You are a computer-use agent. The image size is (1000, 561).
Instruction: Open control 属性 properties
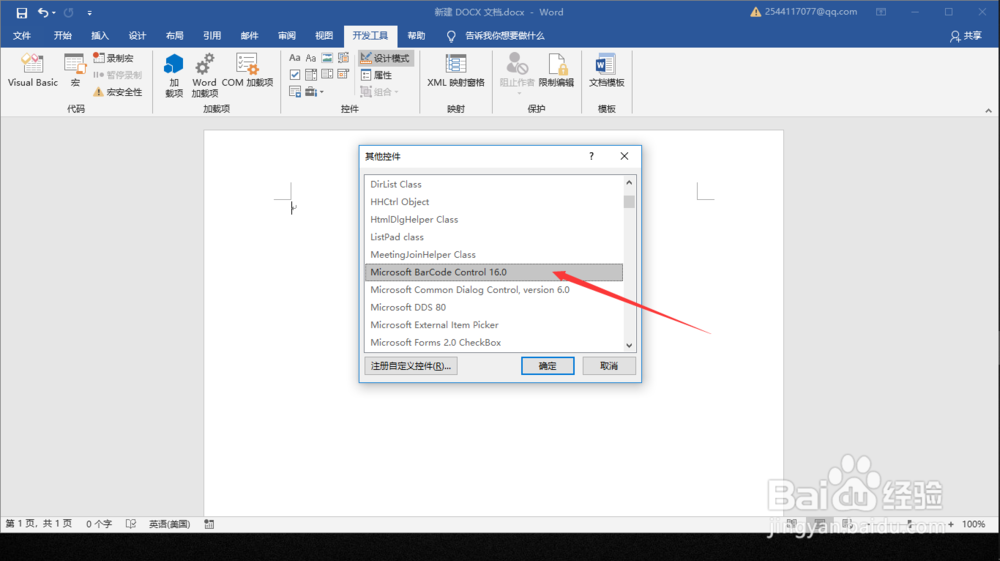376,75
